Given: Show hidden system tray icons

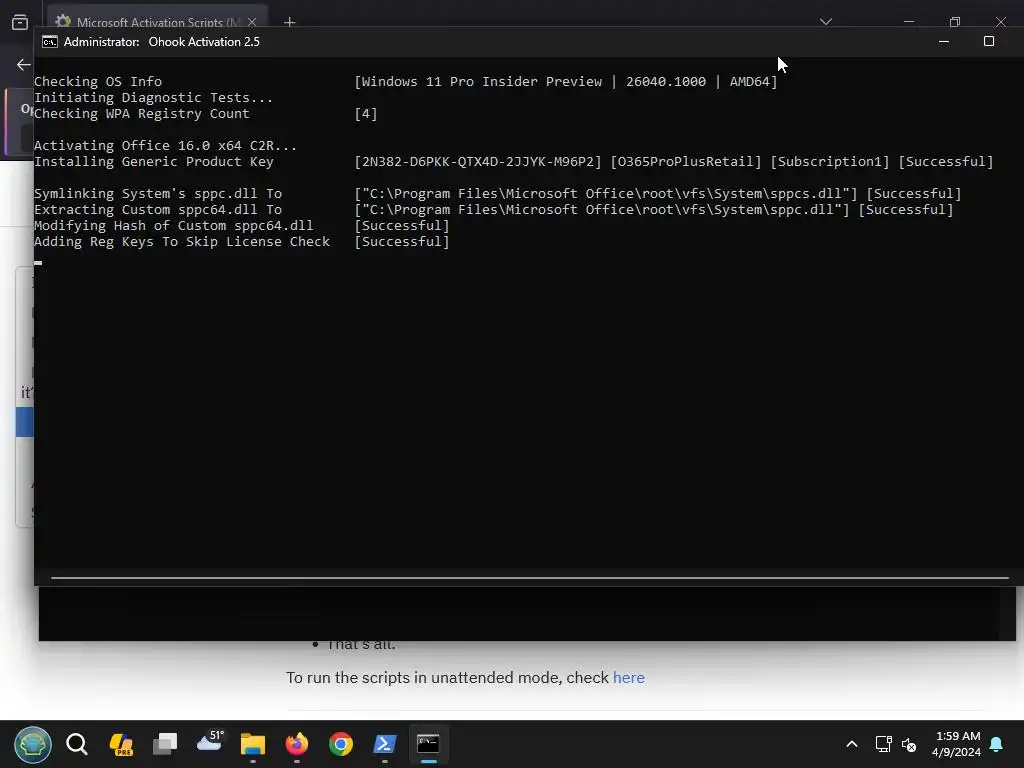Looking at the screenshot, I should point(852,744).
